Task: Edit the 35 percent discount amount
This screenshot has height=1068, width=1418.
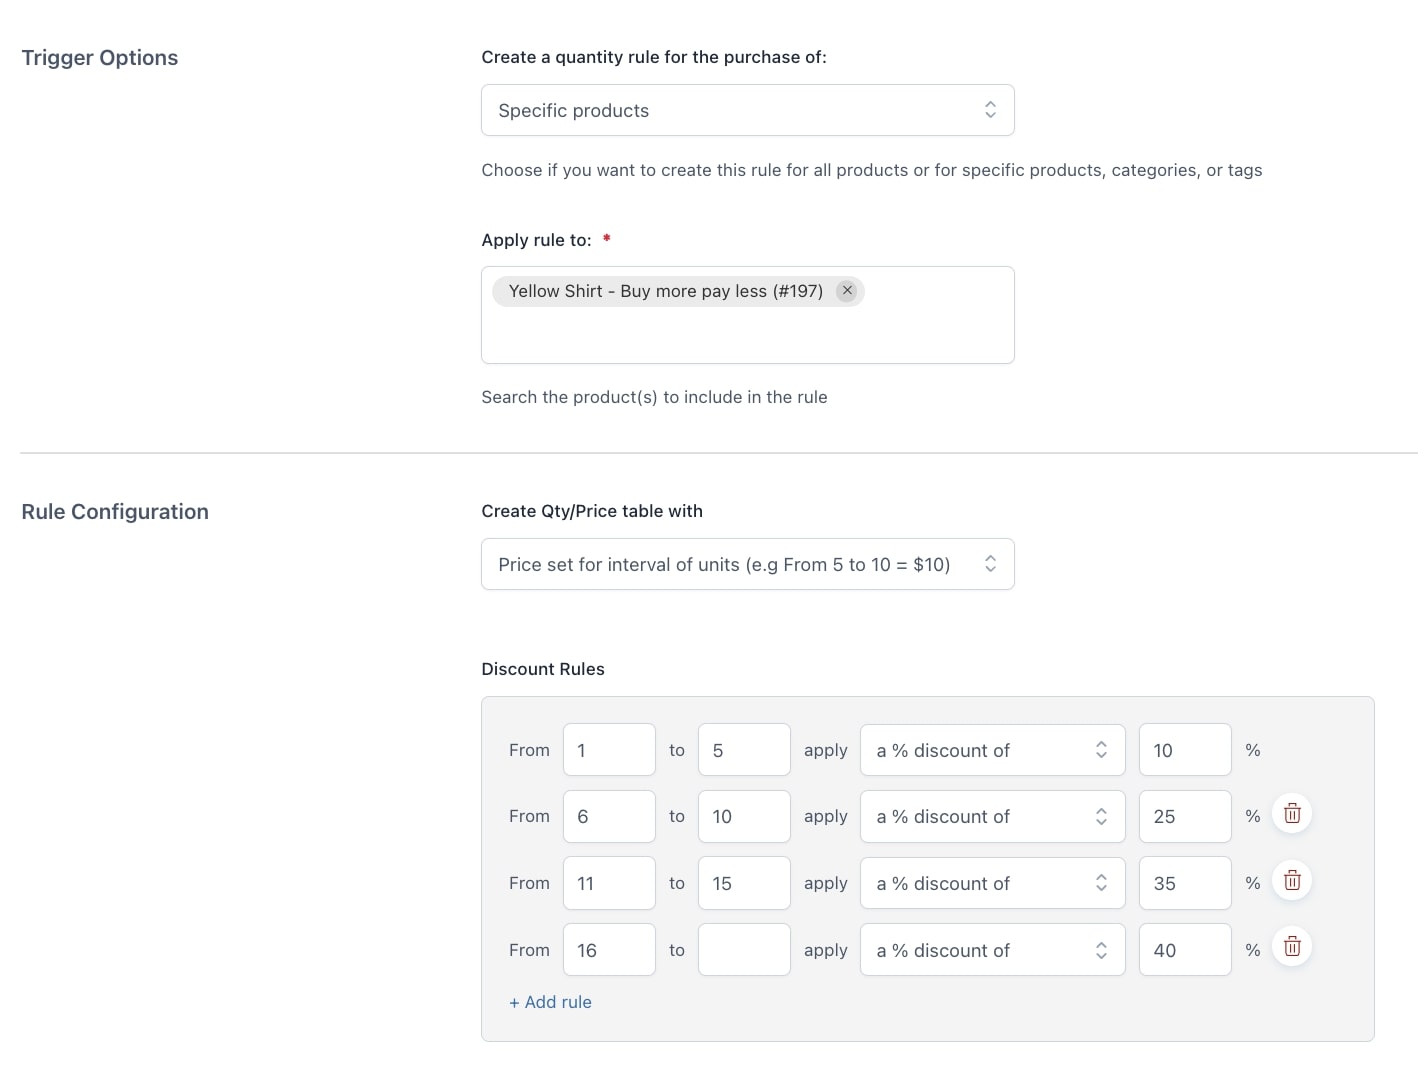Action: [x=1184, y=884]
